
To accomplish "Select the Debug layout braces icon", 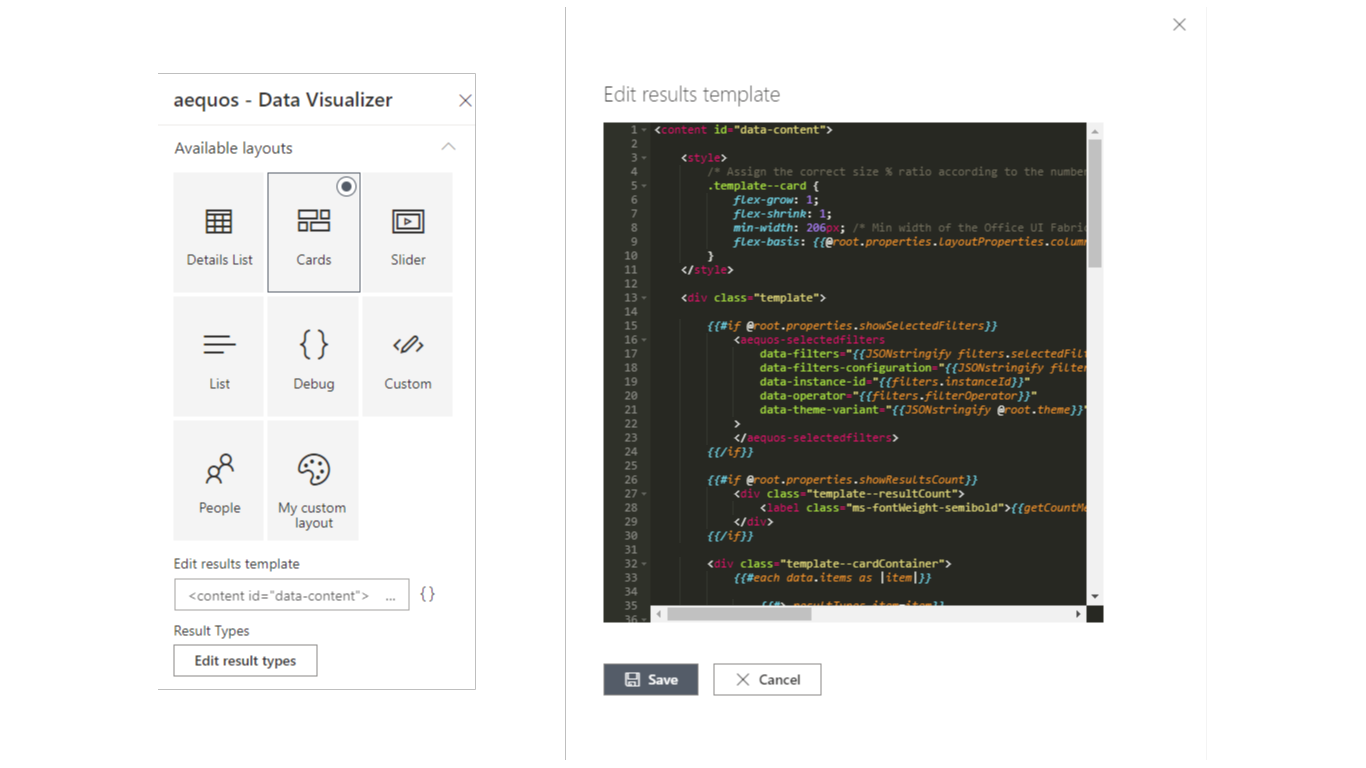I will coord(314,345).
